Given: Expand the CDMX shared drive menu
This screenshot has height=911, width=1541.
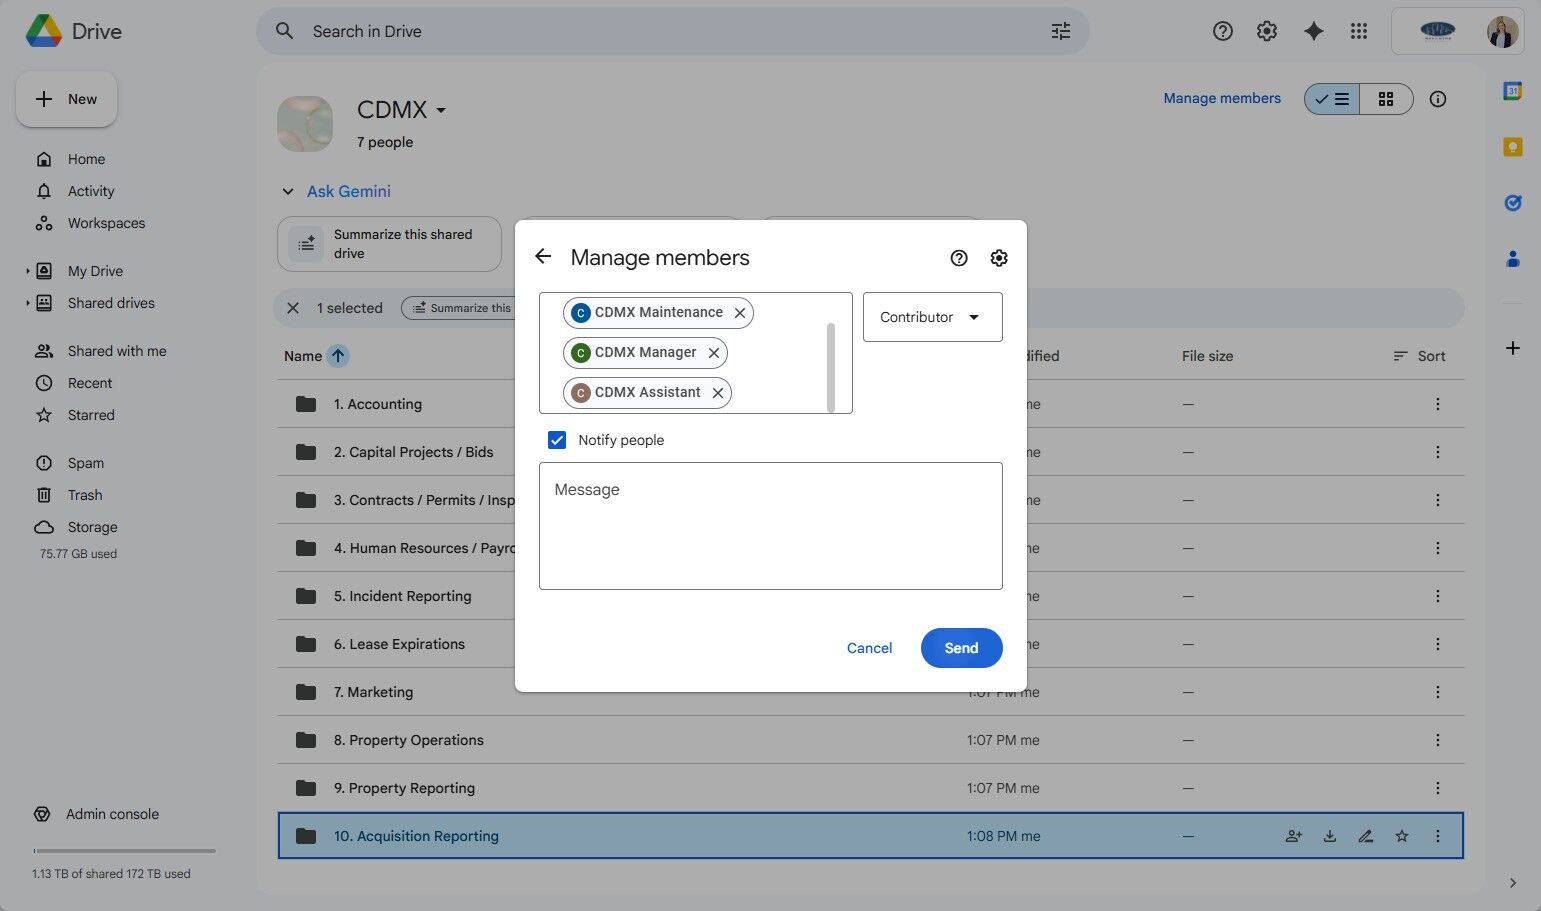Looking at the screenshot, I should click(441, 110).
